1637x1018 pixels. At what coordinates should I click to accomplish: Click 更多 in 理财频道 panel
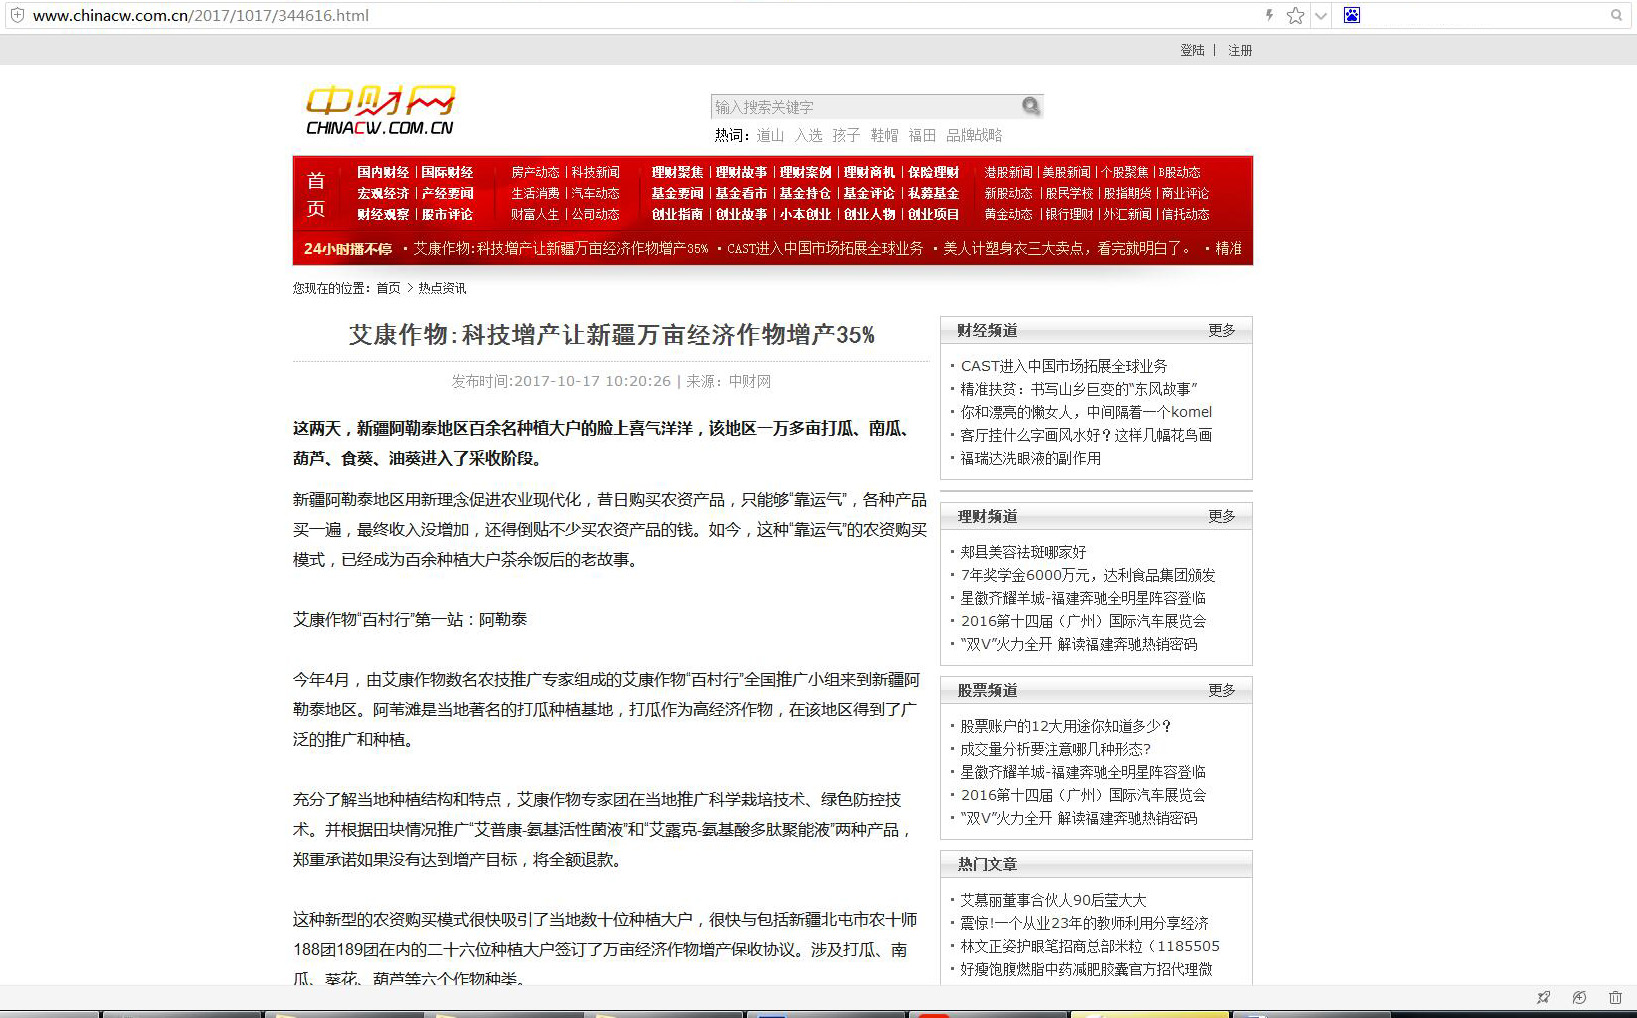click(x=1221, y=516)
